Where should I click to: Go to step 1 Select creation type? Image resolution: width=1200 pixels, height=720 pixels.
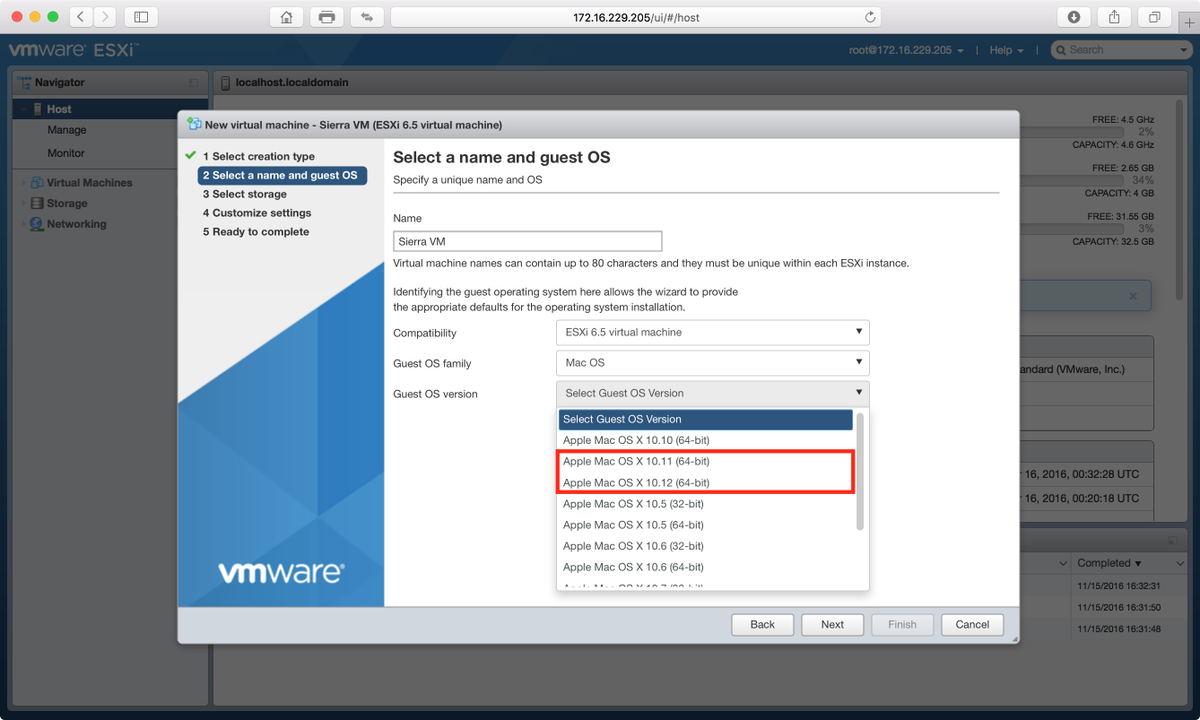pos(258,156)
